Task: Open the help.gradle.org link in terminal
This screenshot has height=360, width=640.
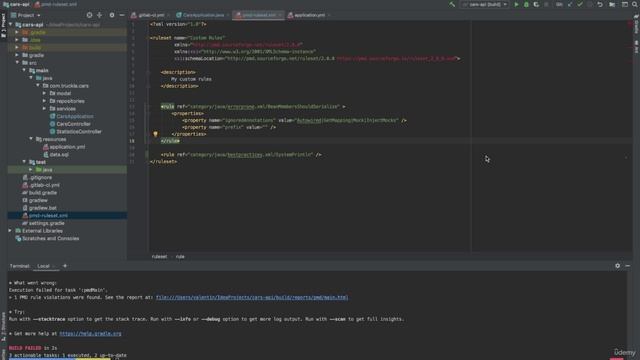Action: (90, 334)
